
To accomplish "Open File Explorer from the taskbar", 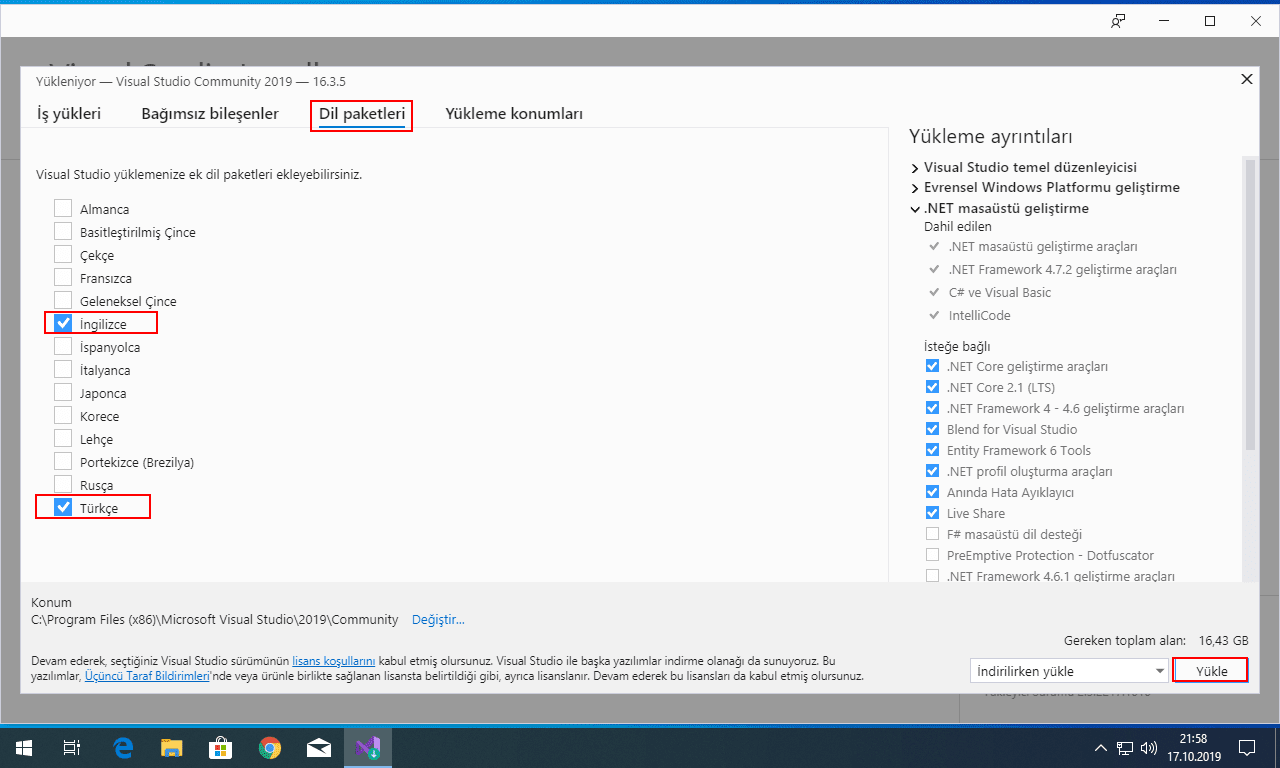I will 173,747.
